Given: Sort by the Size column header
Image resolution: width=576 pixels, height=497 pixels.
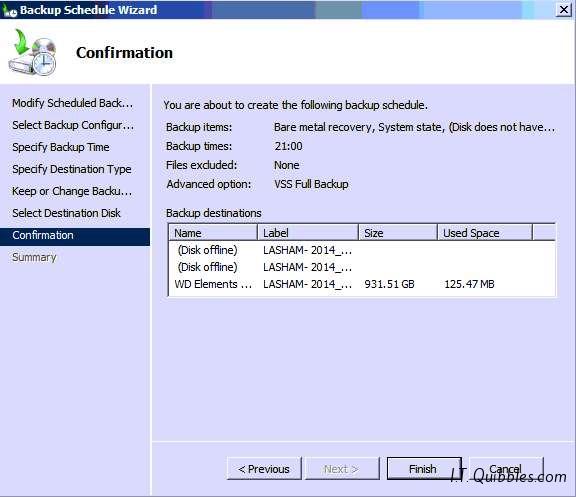Looking at the screenshot, I should [398, 233].
